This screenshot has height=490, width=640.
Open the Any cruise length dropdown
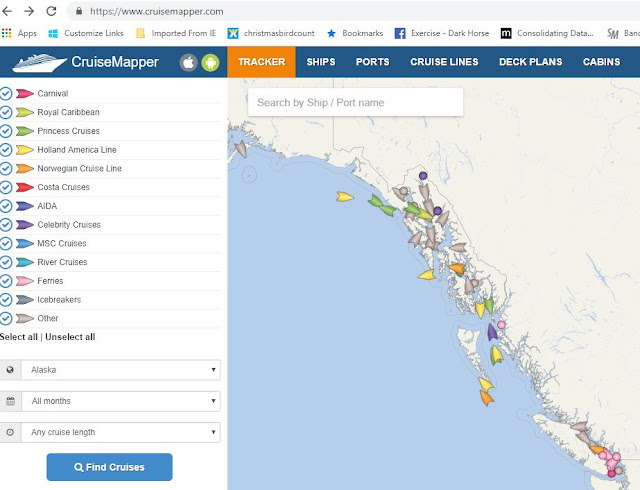point(121,432)
